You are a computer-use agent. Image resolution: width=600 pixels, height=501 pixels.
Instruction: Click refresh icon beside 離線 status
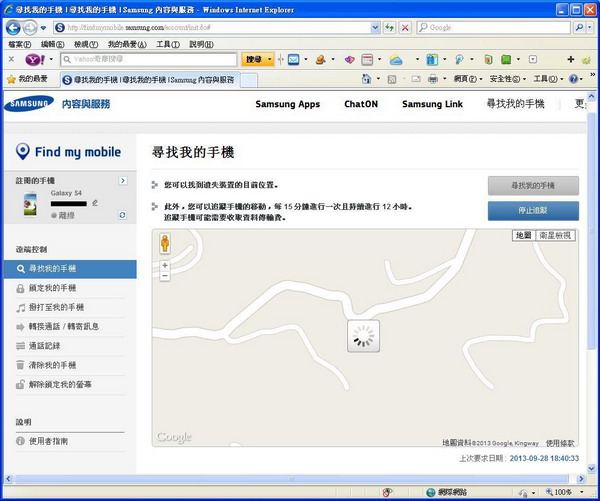pos(122,215)
